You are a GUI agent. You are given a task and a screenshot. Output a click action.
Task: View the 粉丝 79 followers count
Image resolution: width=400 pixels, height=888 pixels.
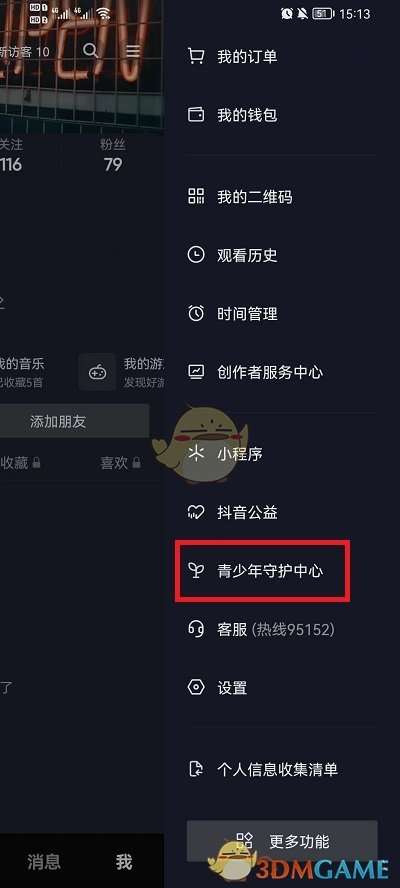[x=113, y=156]
